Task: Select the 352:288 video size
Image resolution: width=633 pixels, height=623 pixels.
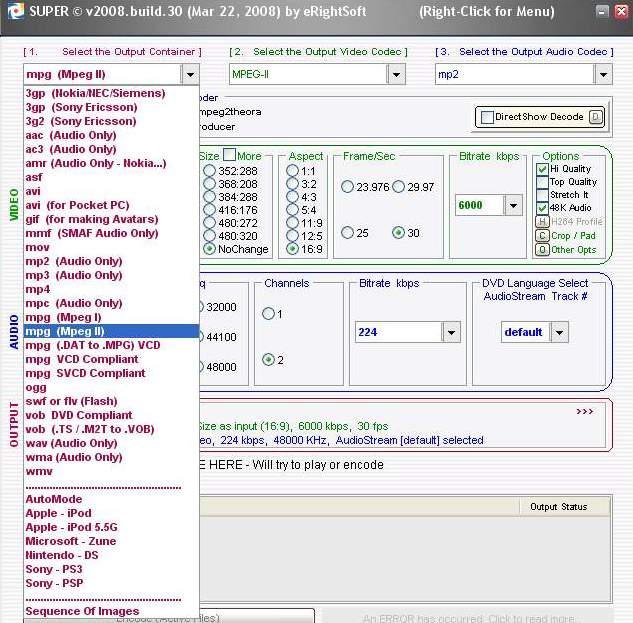Action: coord(210,171)
